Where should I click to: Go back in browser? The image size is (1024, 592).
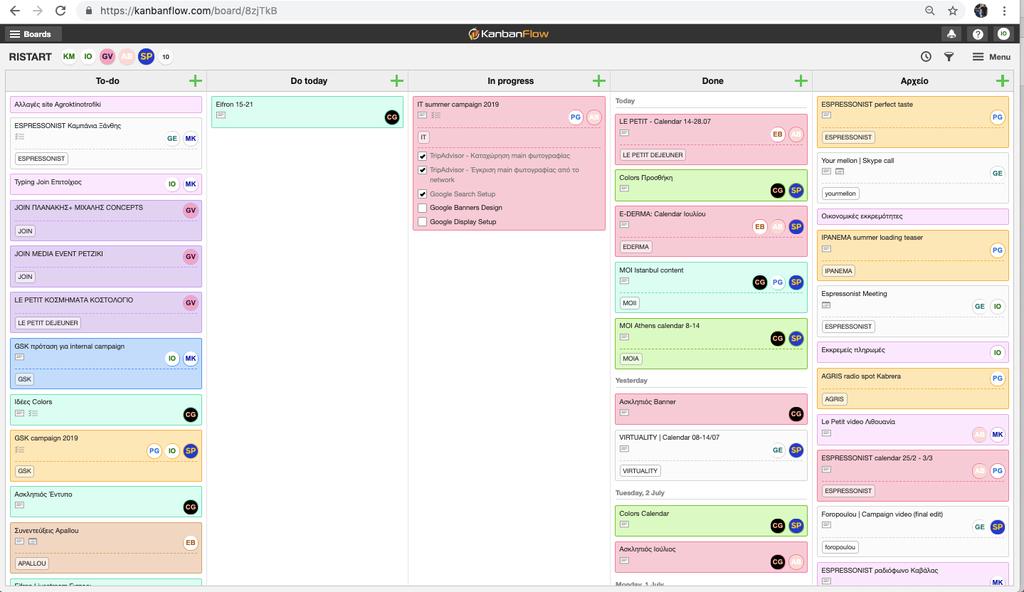14,10
